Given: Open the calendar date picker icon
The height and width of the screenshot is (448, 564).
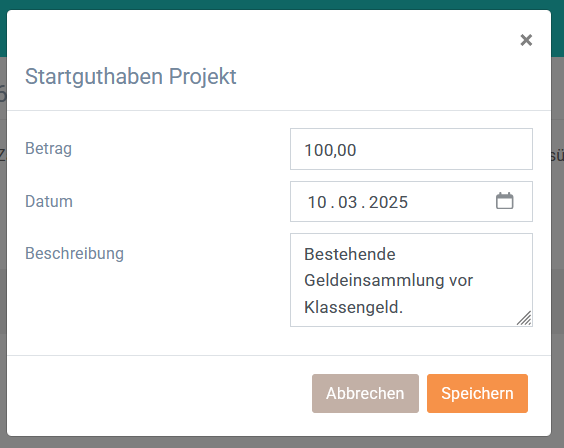Looking at the screenshot, I should click(x=505, y=201).
